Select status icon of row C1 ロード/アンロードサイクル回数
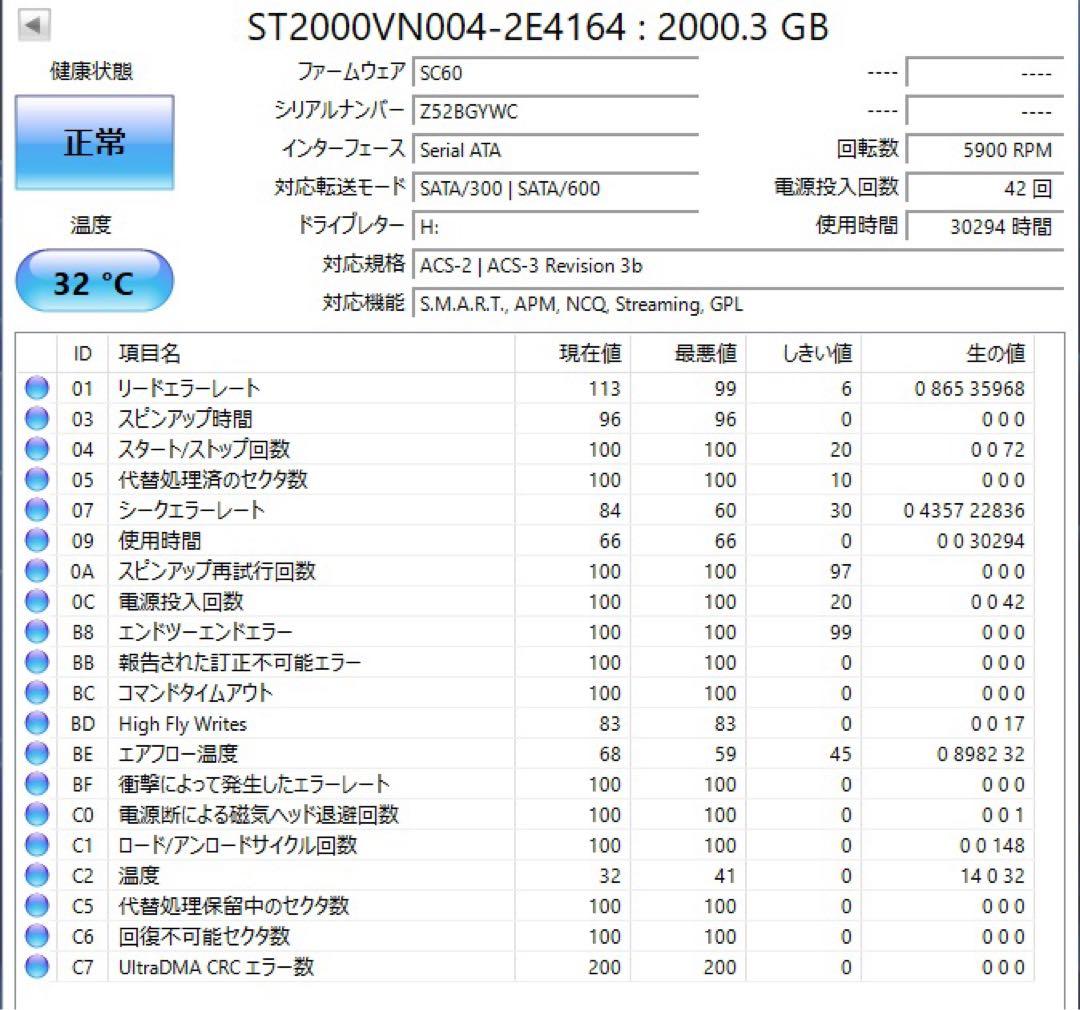This screenshot has height=1010, width=1080. [37, 845]
